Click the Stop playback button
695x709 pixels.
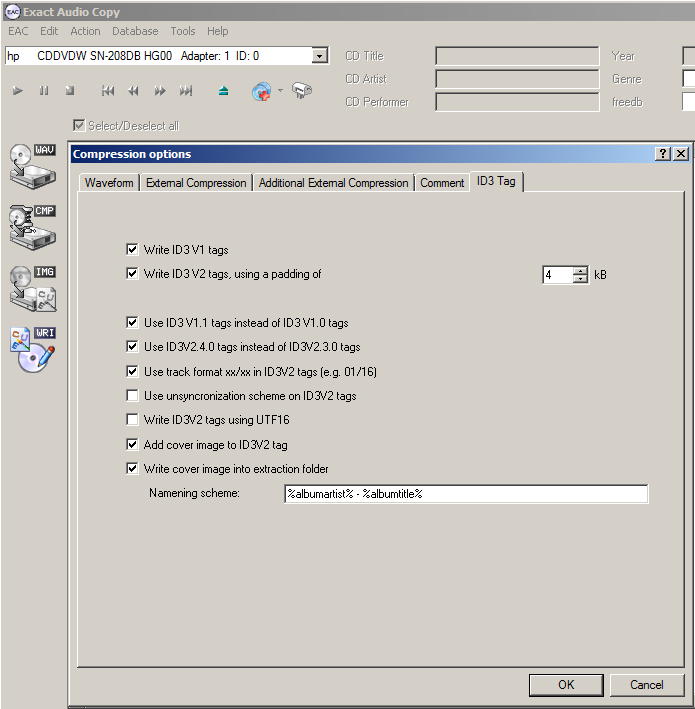[70, 91]
